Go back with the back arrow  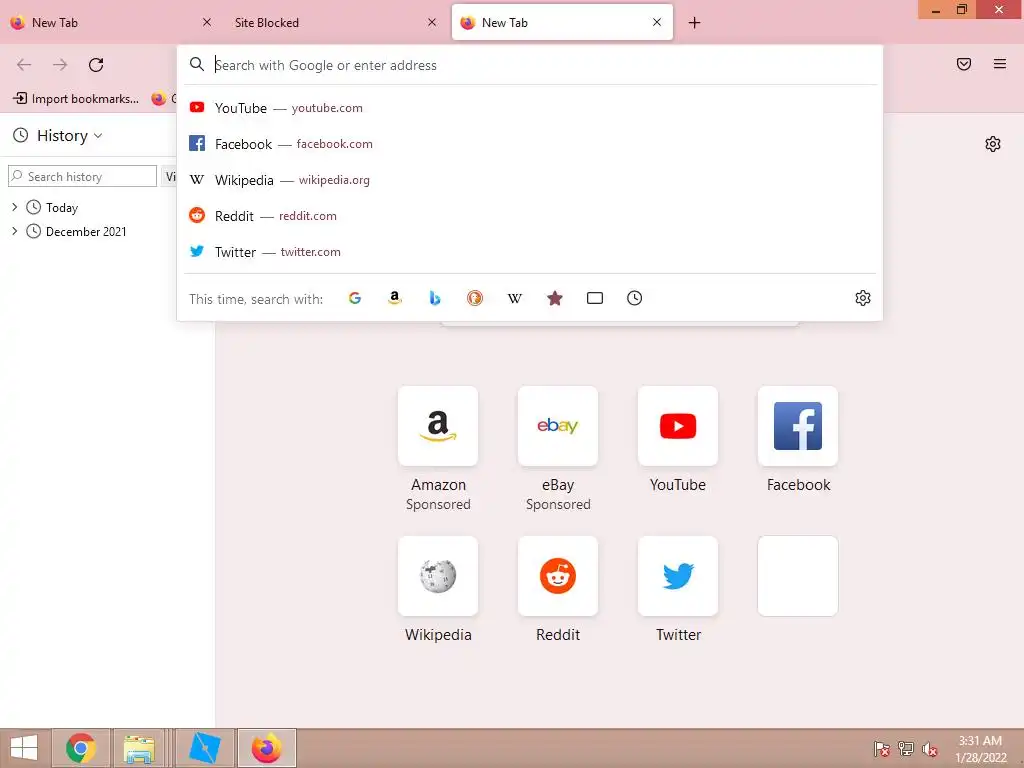[x=24, y=65]
